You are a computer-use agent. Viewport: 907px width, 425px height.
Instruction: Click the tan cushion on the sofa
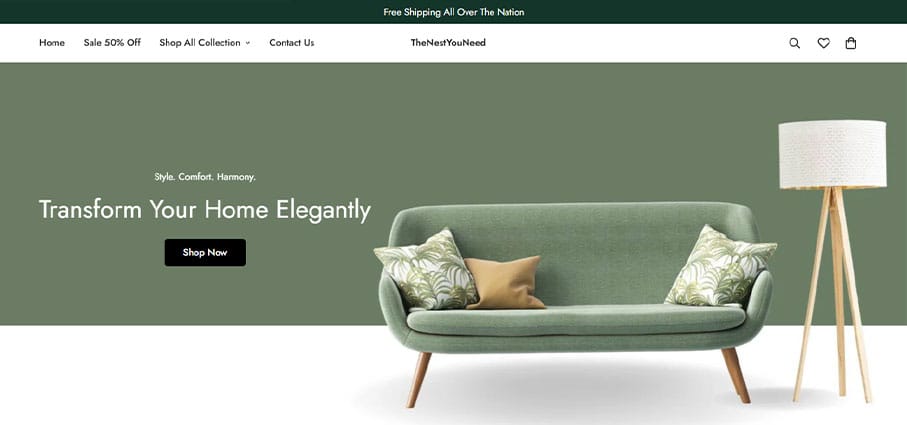tap(504, 283)
